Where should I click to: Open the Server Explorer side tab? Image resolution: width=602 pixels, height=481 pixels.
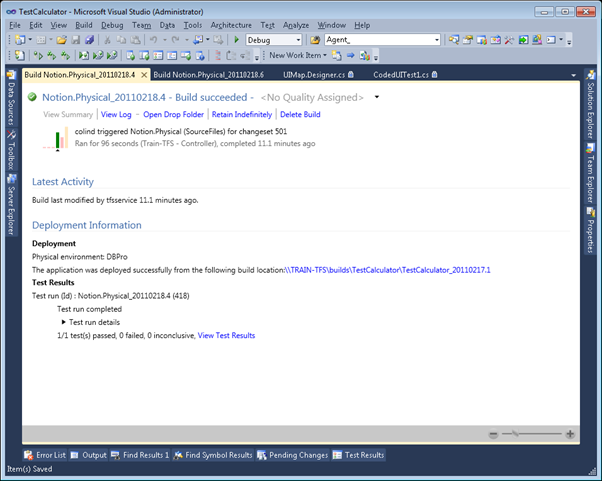click(11, 205)
